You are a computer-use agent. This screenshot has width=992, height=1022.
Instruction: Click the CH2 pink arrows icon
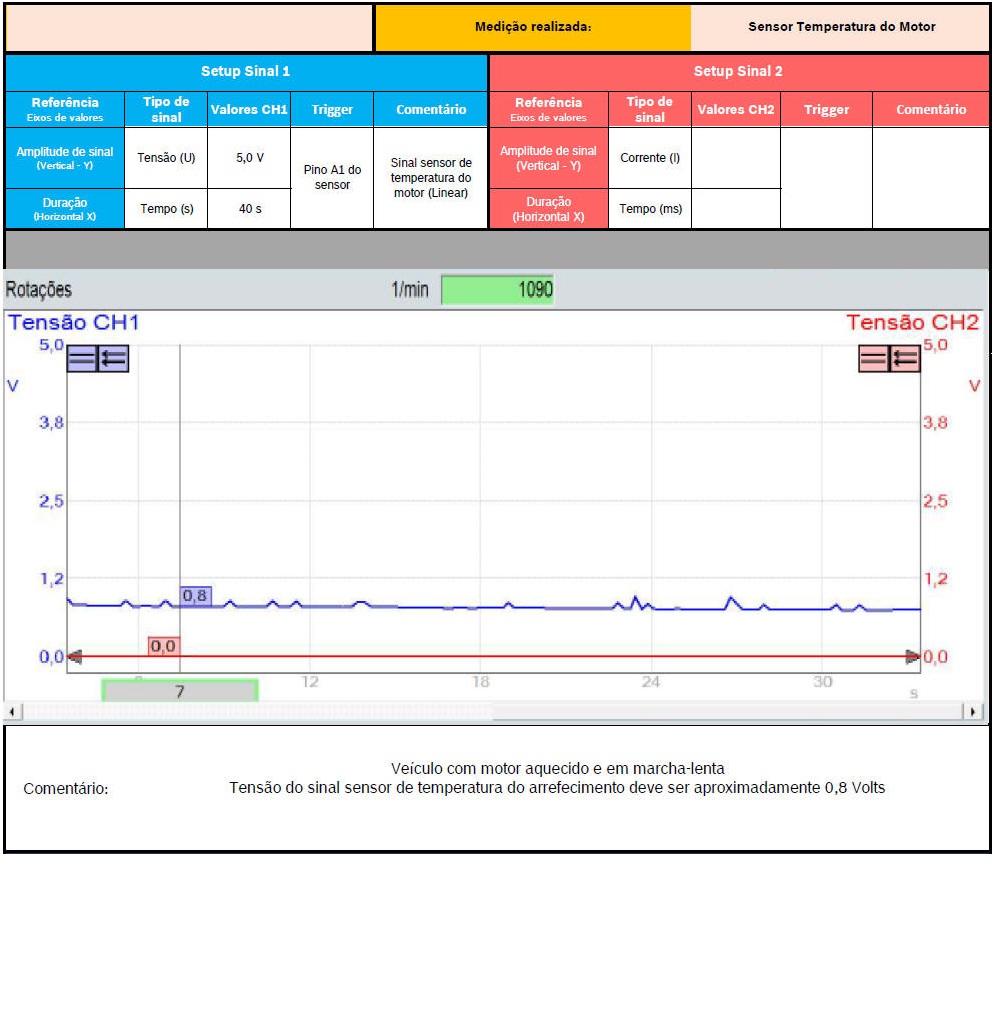click(x=905, y=359)
